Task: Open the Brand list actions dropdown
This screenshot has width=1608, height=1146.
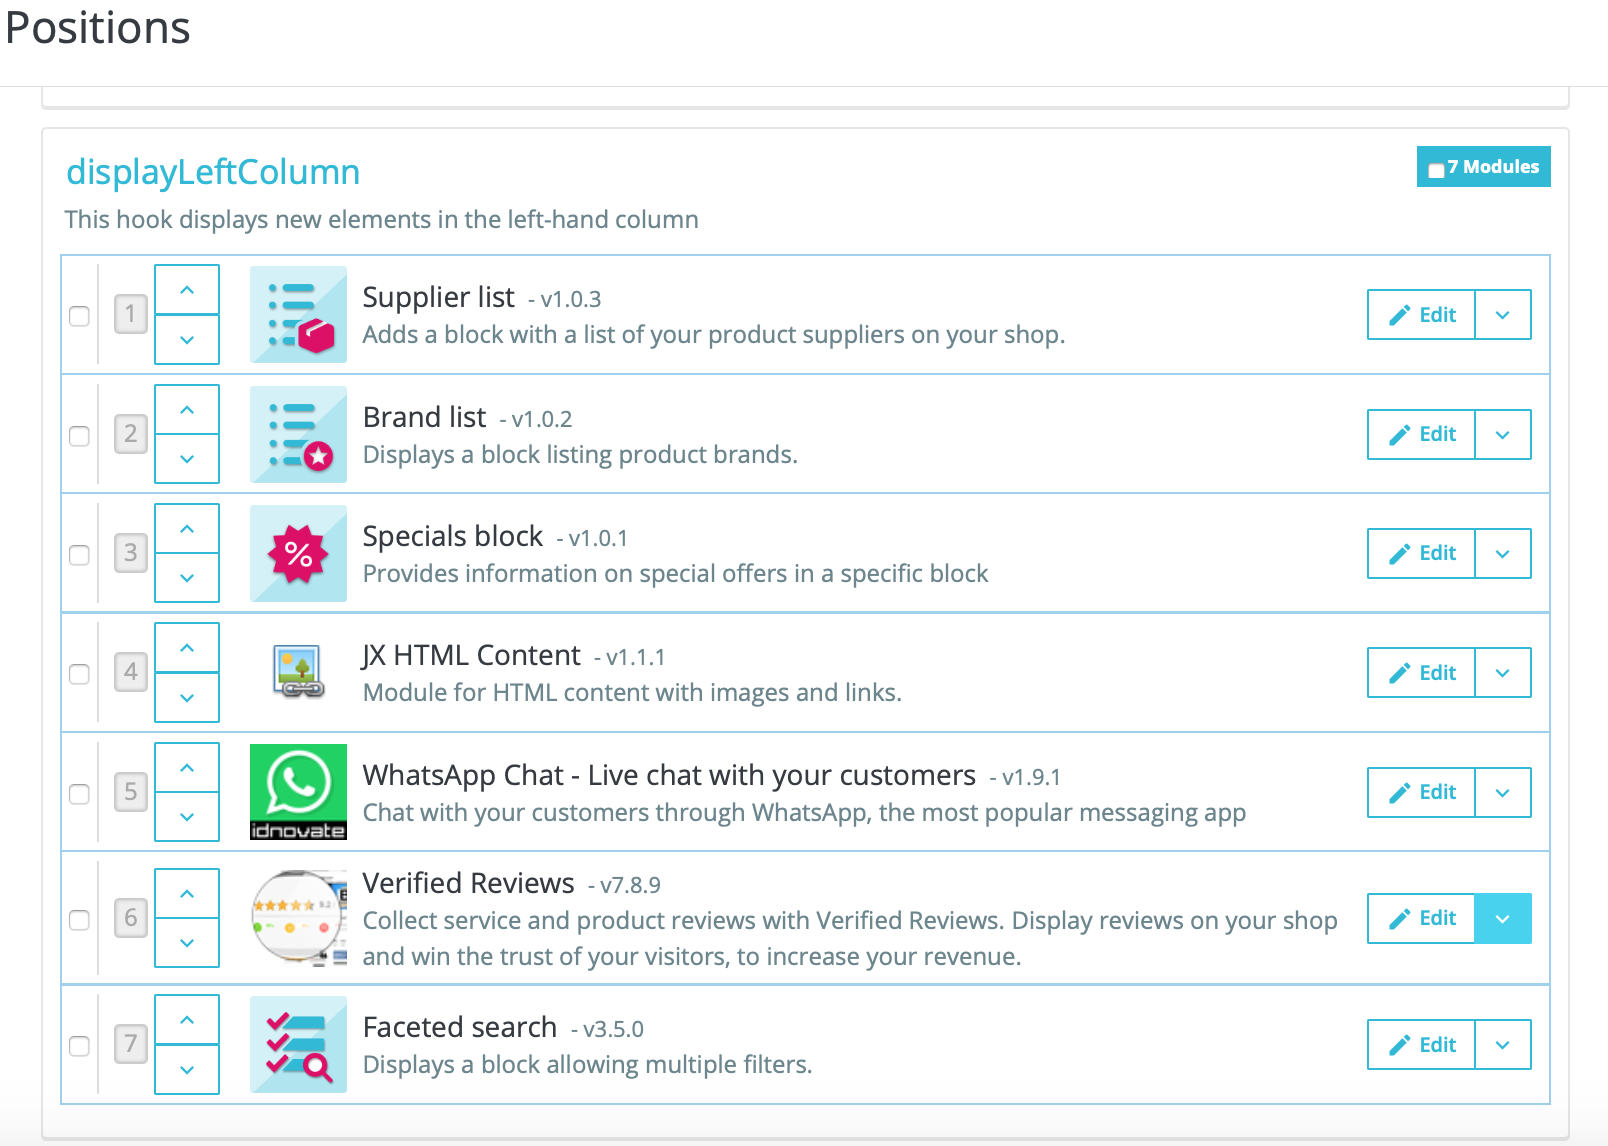Action: (x=1503, y=434)
